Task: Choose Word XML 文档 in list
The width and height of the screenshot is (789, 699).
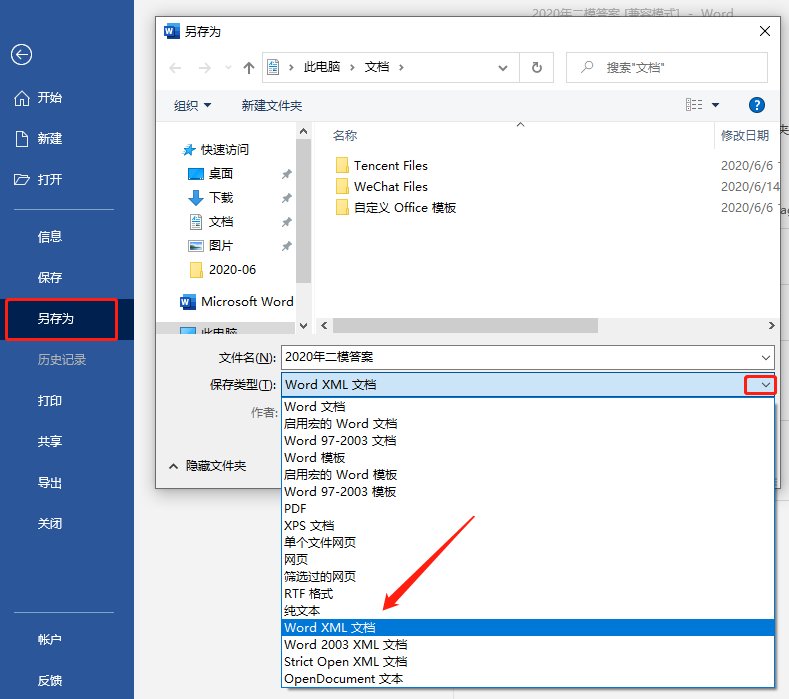Action: (x=528, y=628)
